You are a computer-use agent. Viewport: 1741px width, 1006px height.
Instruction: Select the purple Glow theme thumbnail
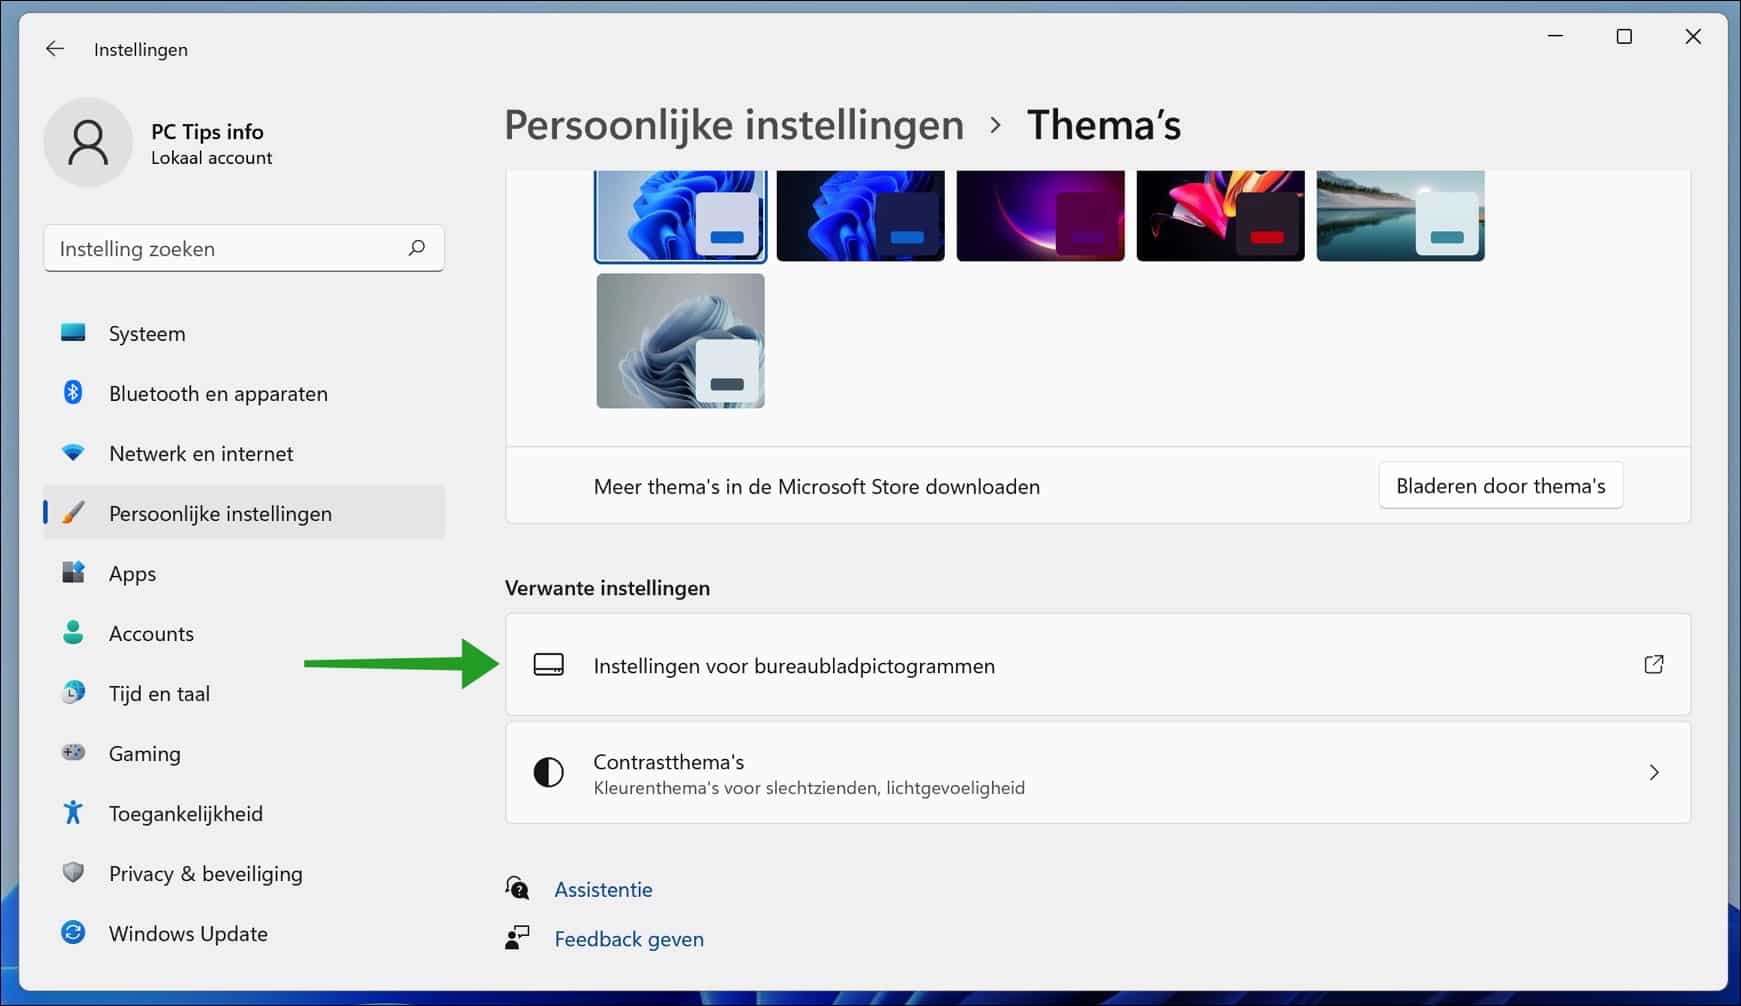tap(1040, 213)
